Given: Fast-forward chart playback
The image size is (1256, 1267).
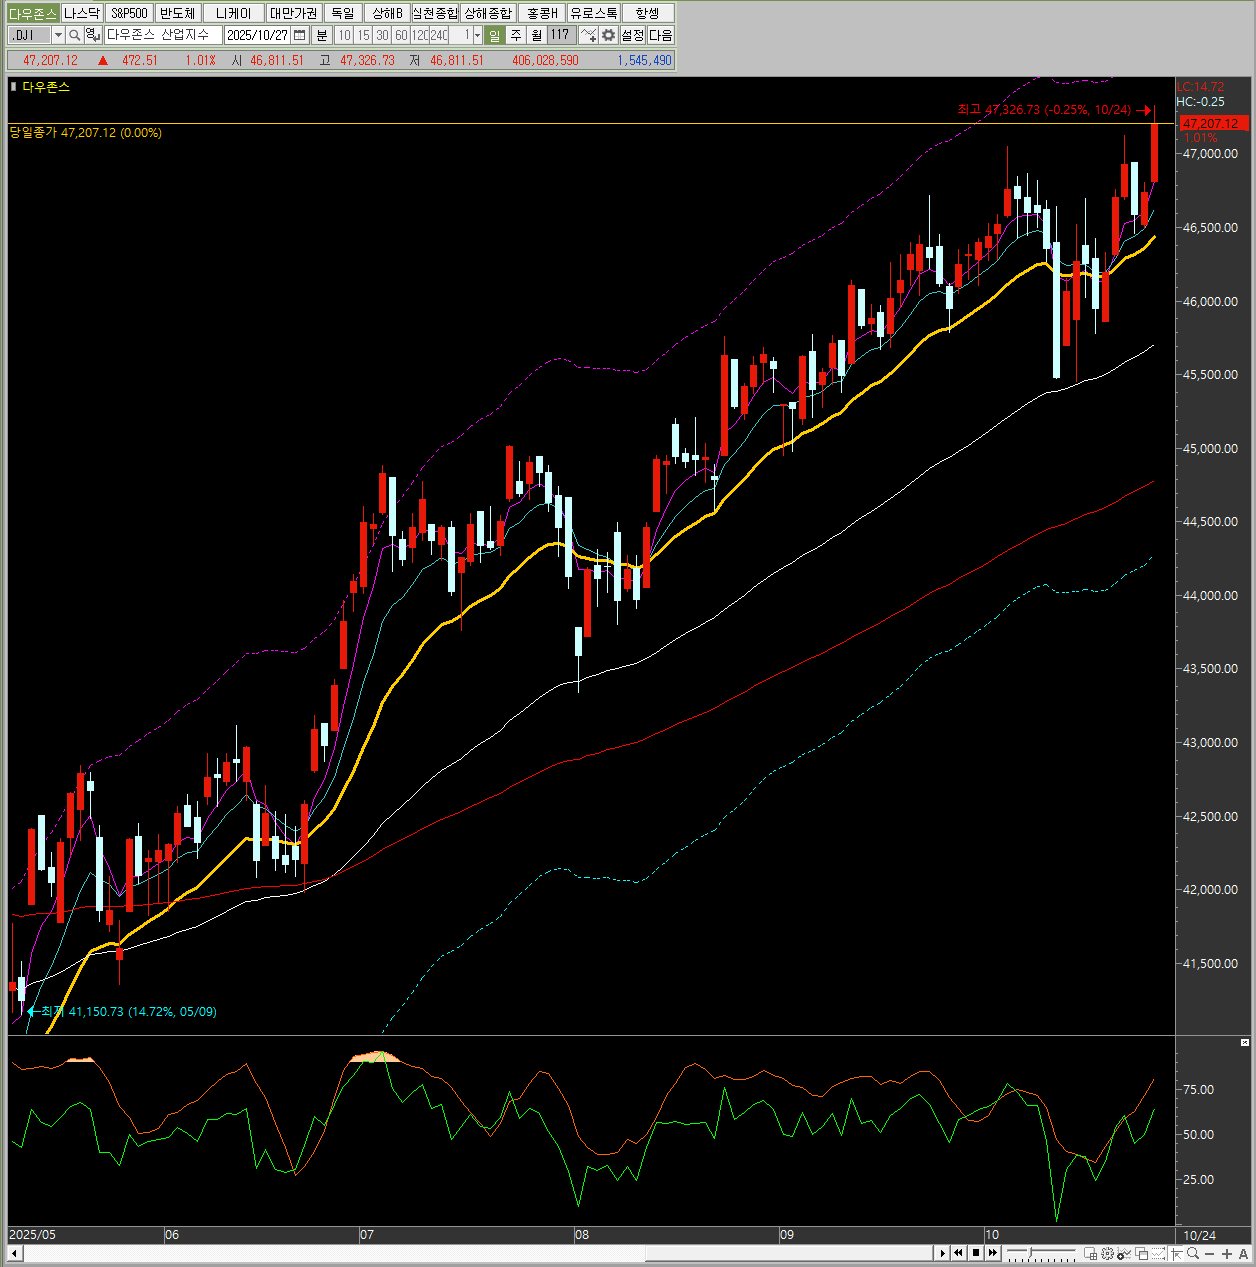Looking at the screenshot, I should [x=993, y=1253].
